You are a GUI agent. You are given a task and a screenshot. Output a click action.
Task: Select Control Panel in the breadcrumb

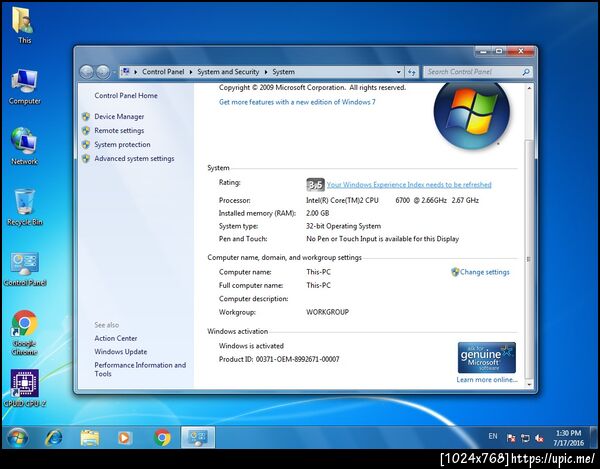[x=163, y=72]
